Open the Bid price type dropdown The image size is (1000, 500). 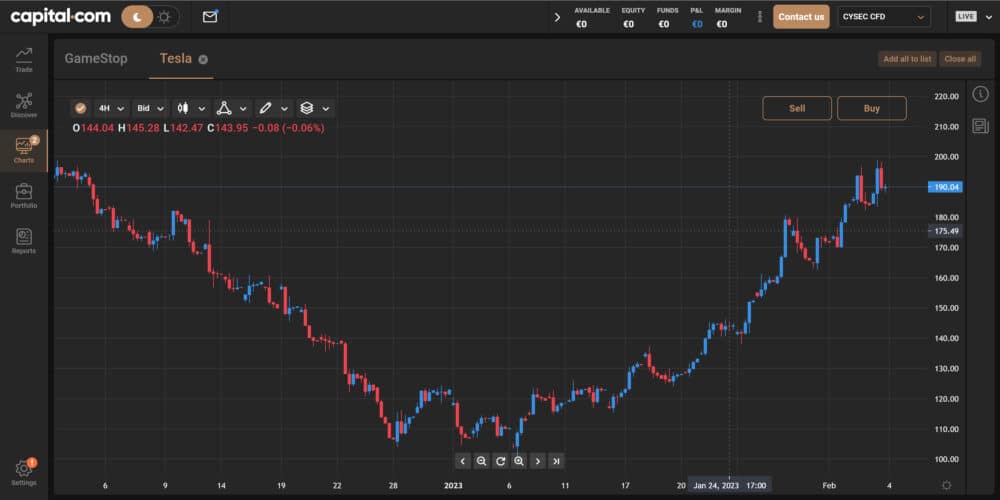point(151,108)
